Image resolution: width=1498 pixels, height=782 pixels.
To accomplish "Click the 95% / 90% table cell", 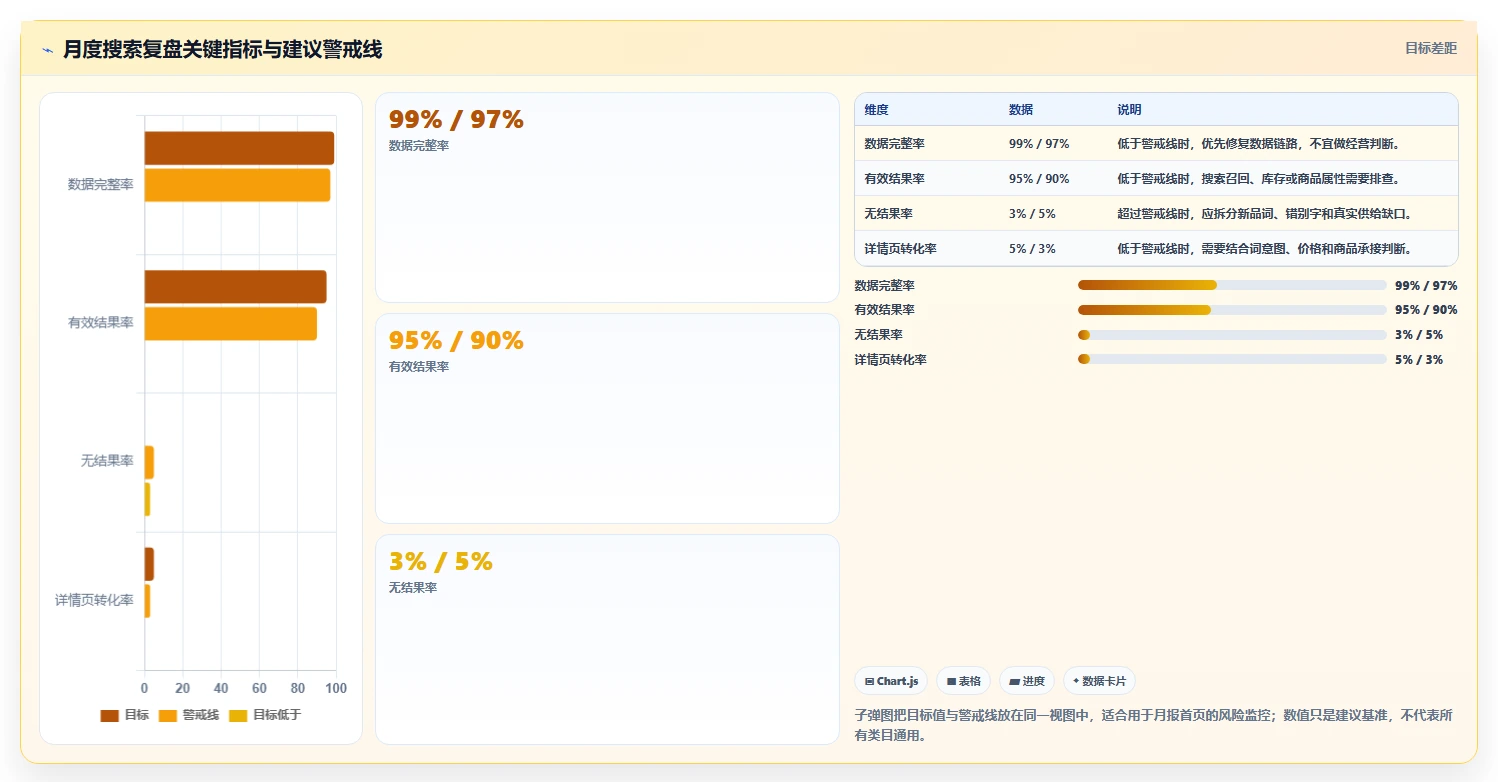I will 1039,179.
